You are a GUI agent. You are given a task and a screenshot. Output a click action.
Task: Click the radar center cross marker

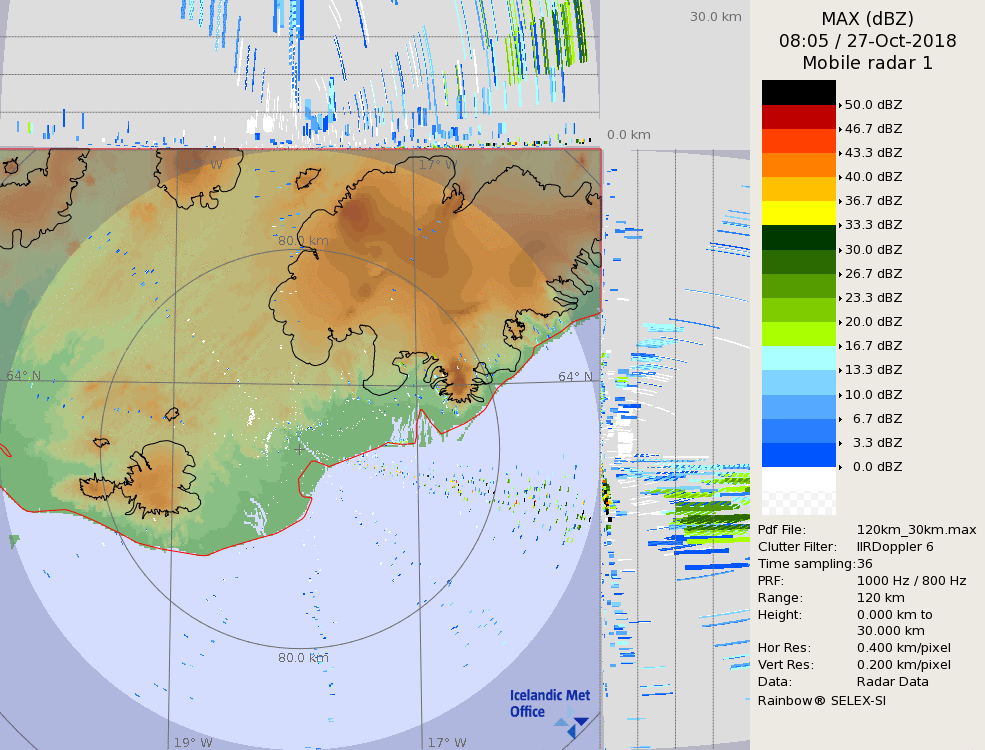coord(299,449)
